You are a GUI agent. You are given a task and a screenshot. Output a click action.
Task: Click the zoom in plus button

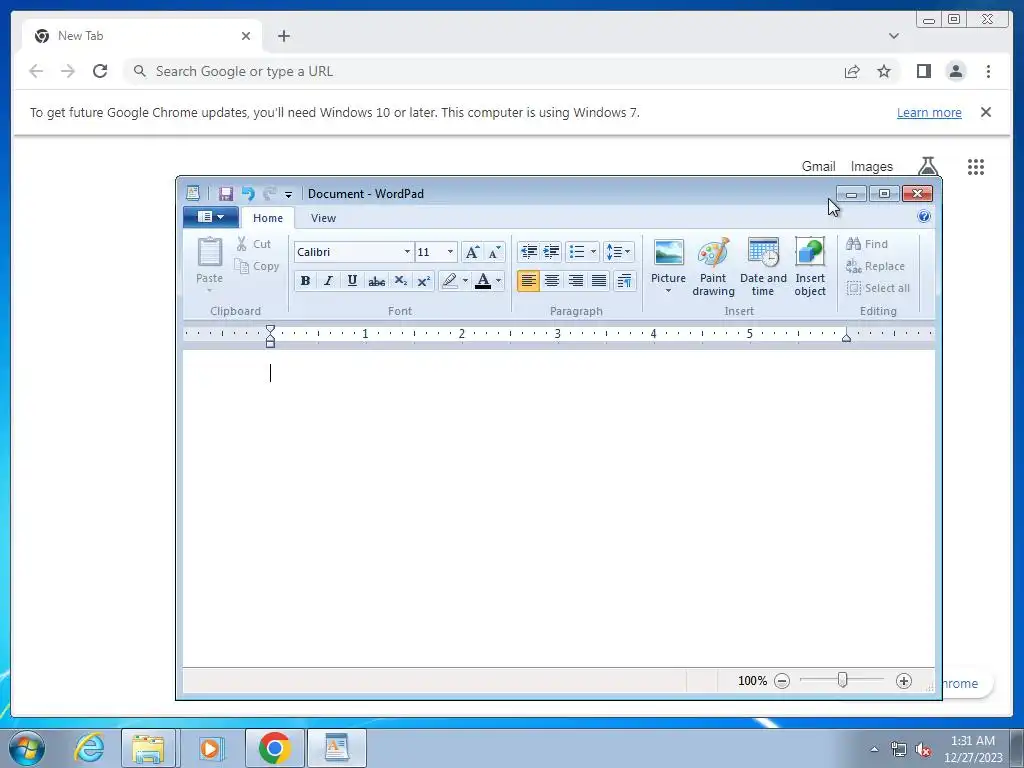coord(904,681)
